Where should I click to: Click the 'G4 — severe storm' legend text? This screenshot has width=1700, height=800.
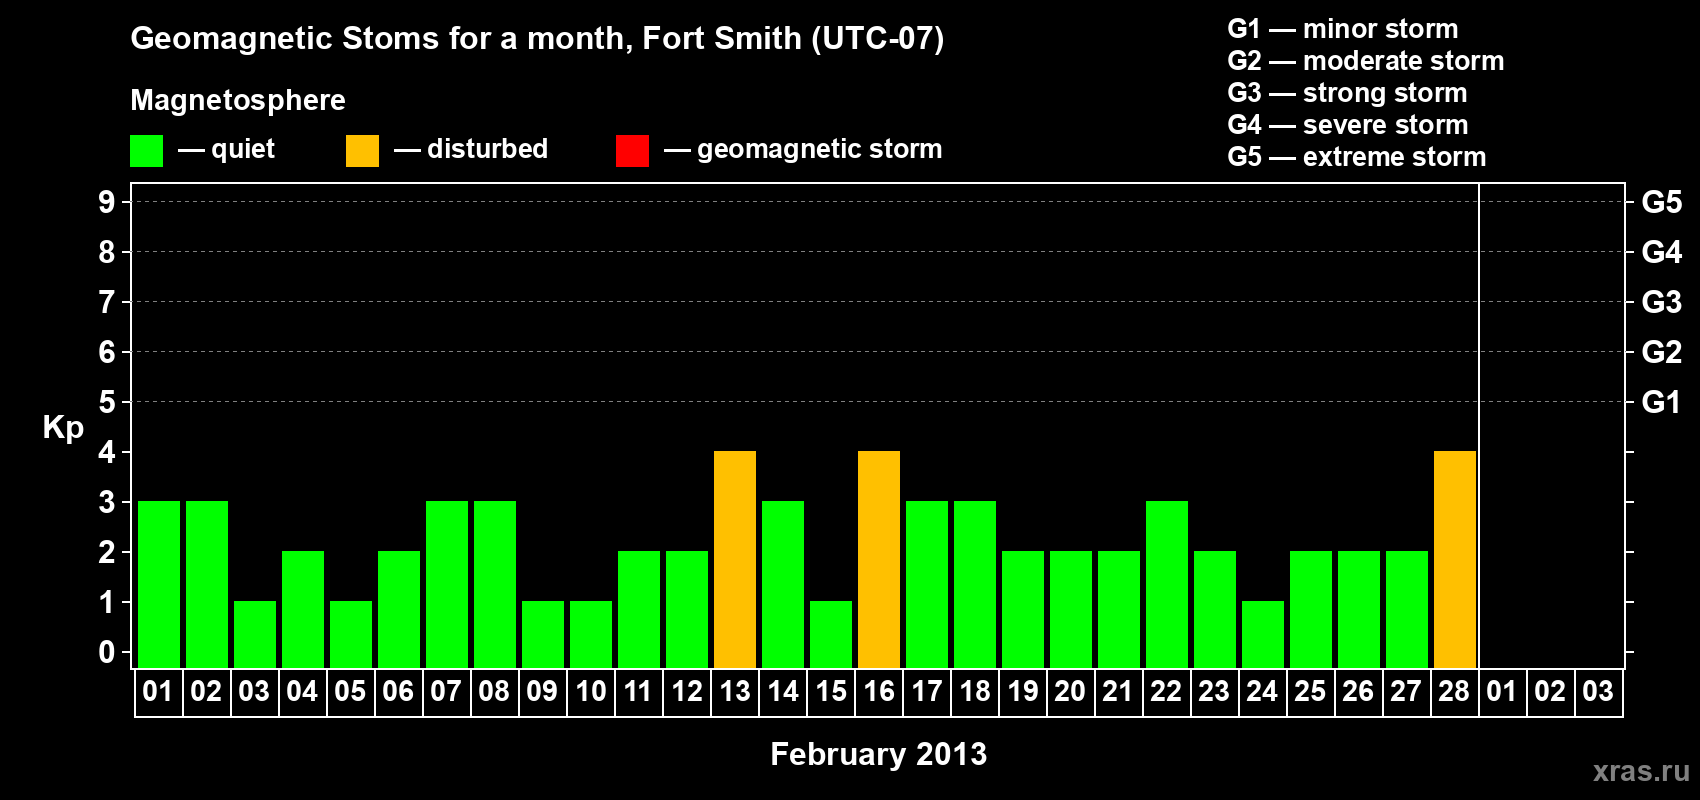pyautogui.click(x=1348, y=125)
